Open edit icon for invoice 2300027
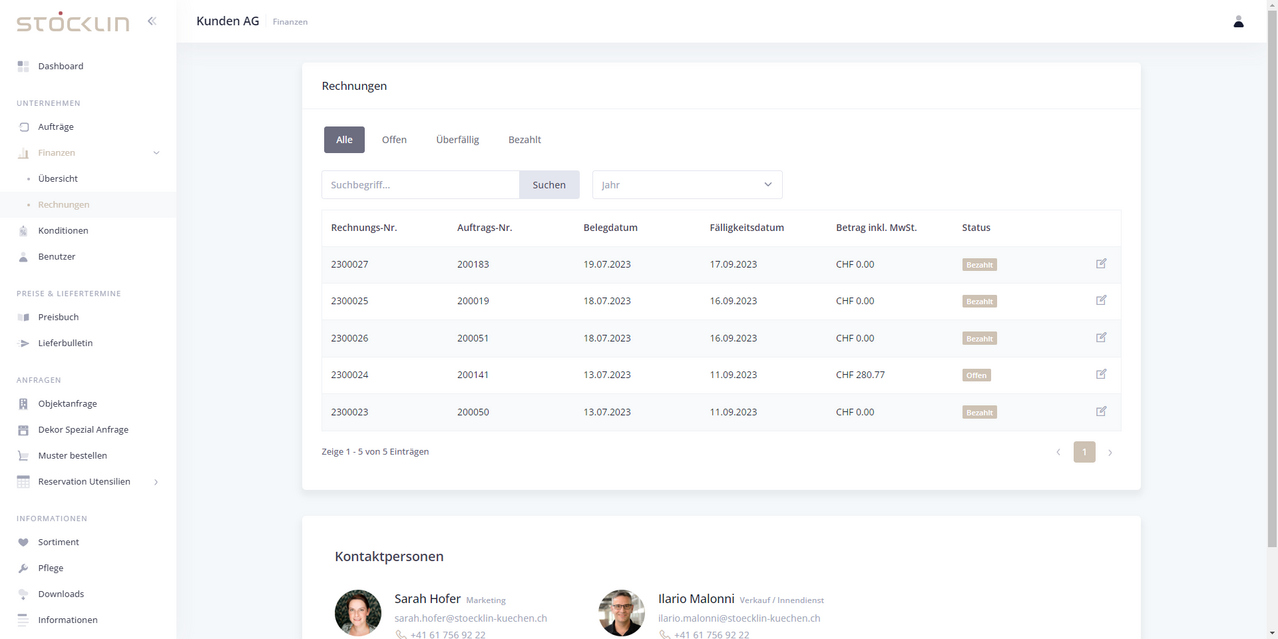The width and height of the screenshot is (1278, 639). tap(1101, 264)
